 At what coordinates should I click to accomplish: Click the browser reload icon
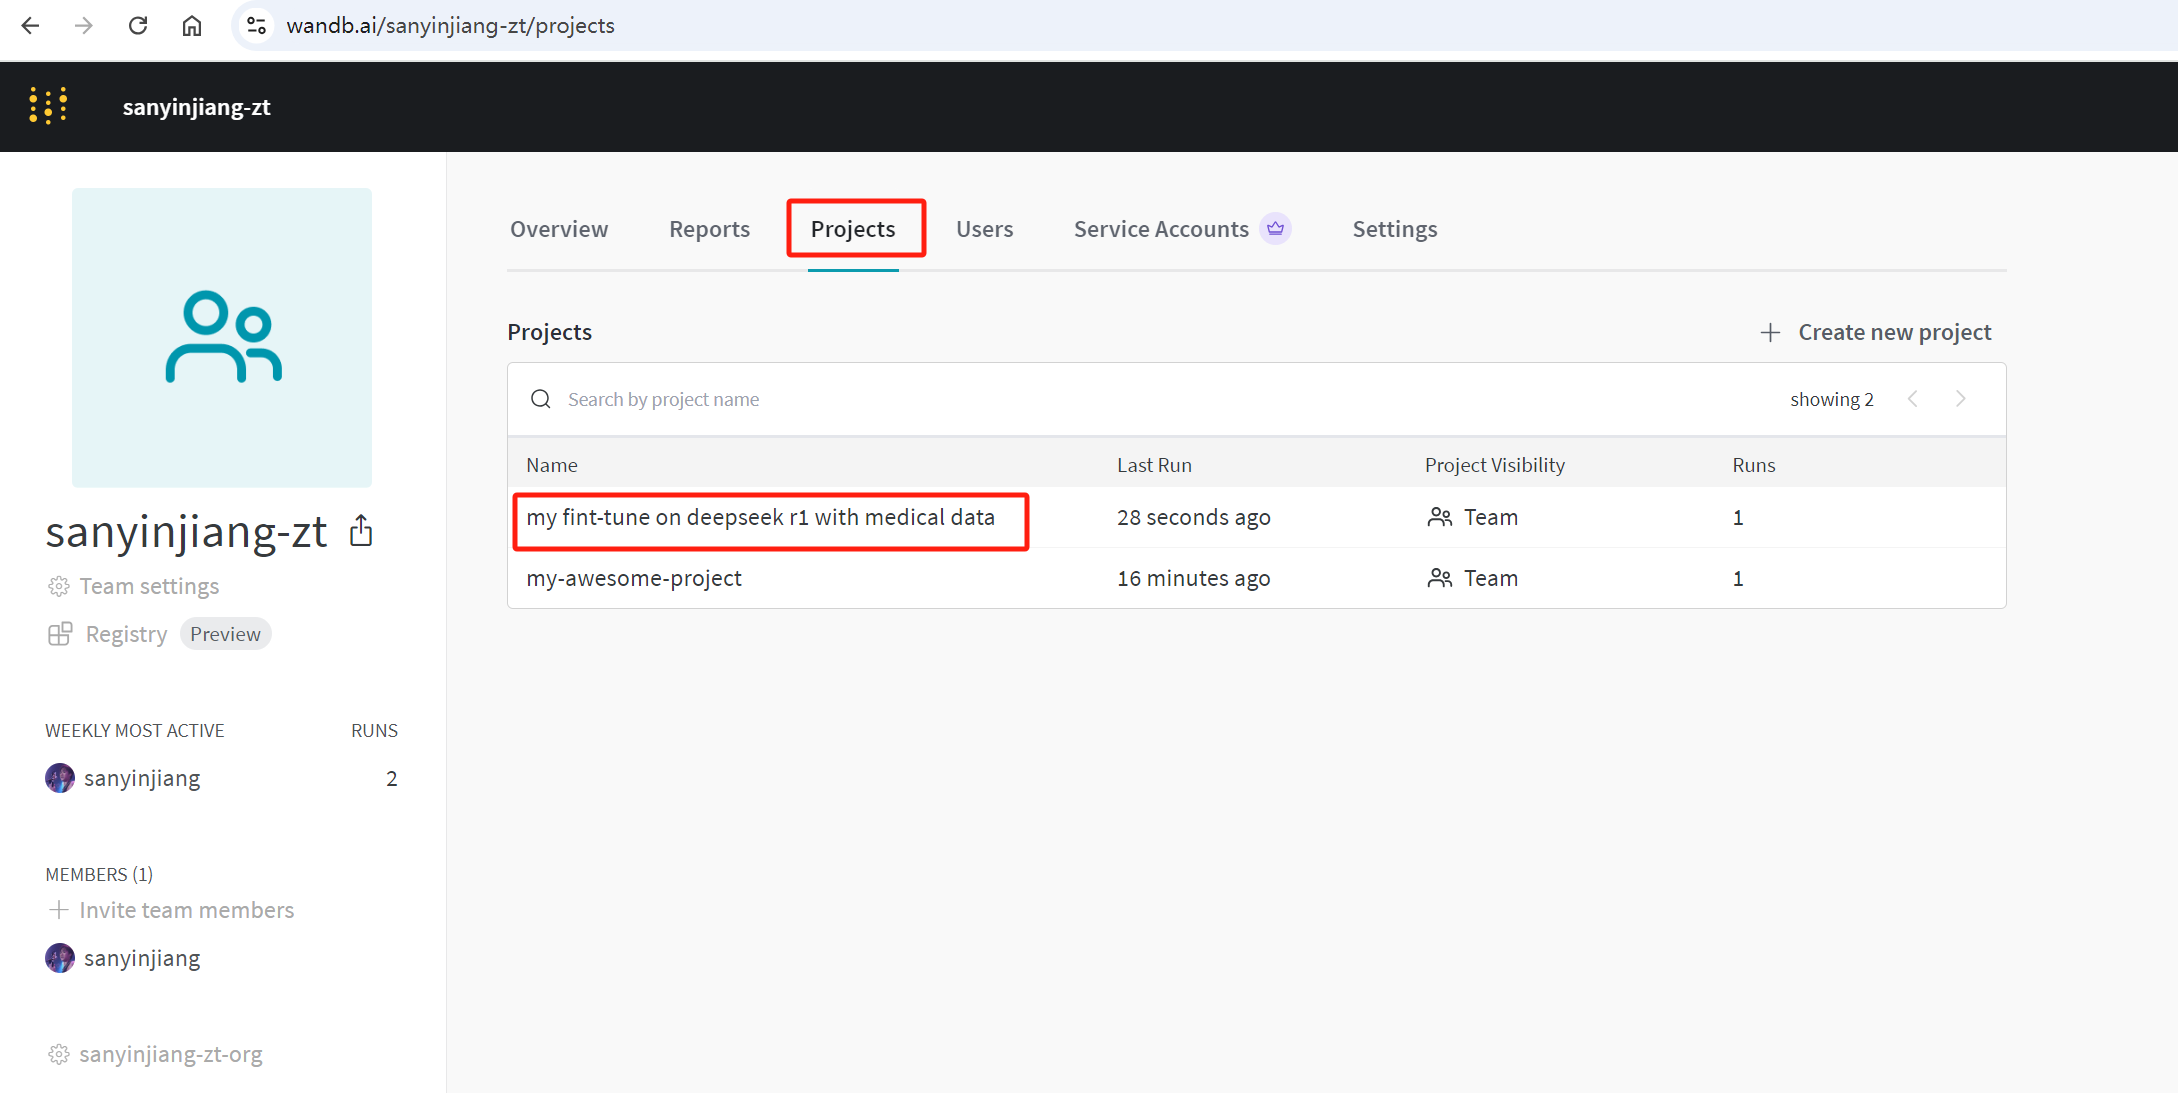point(138,26)
